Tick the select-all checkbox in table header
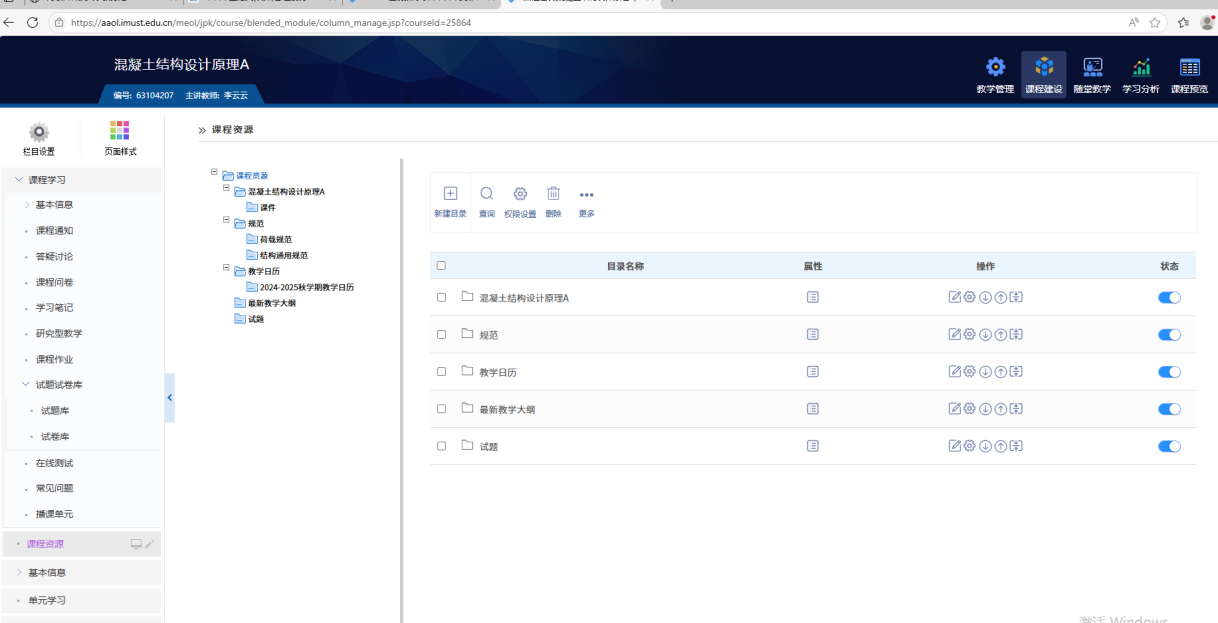The image size is (1218, 623). [441, 266]
